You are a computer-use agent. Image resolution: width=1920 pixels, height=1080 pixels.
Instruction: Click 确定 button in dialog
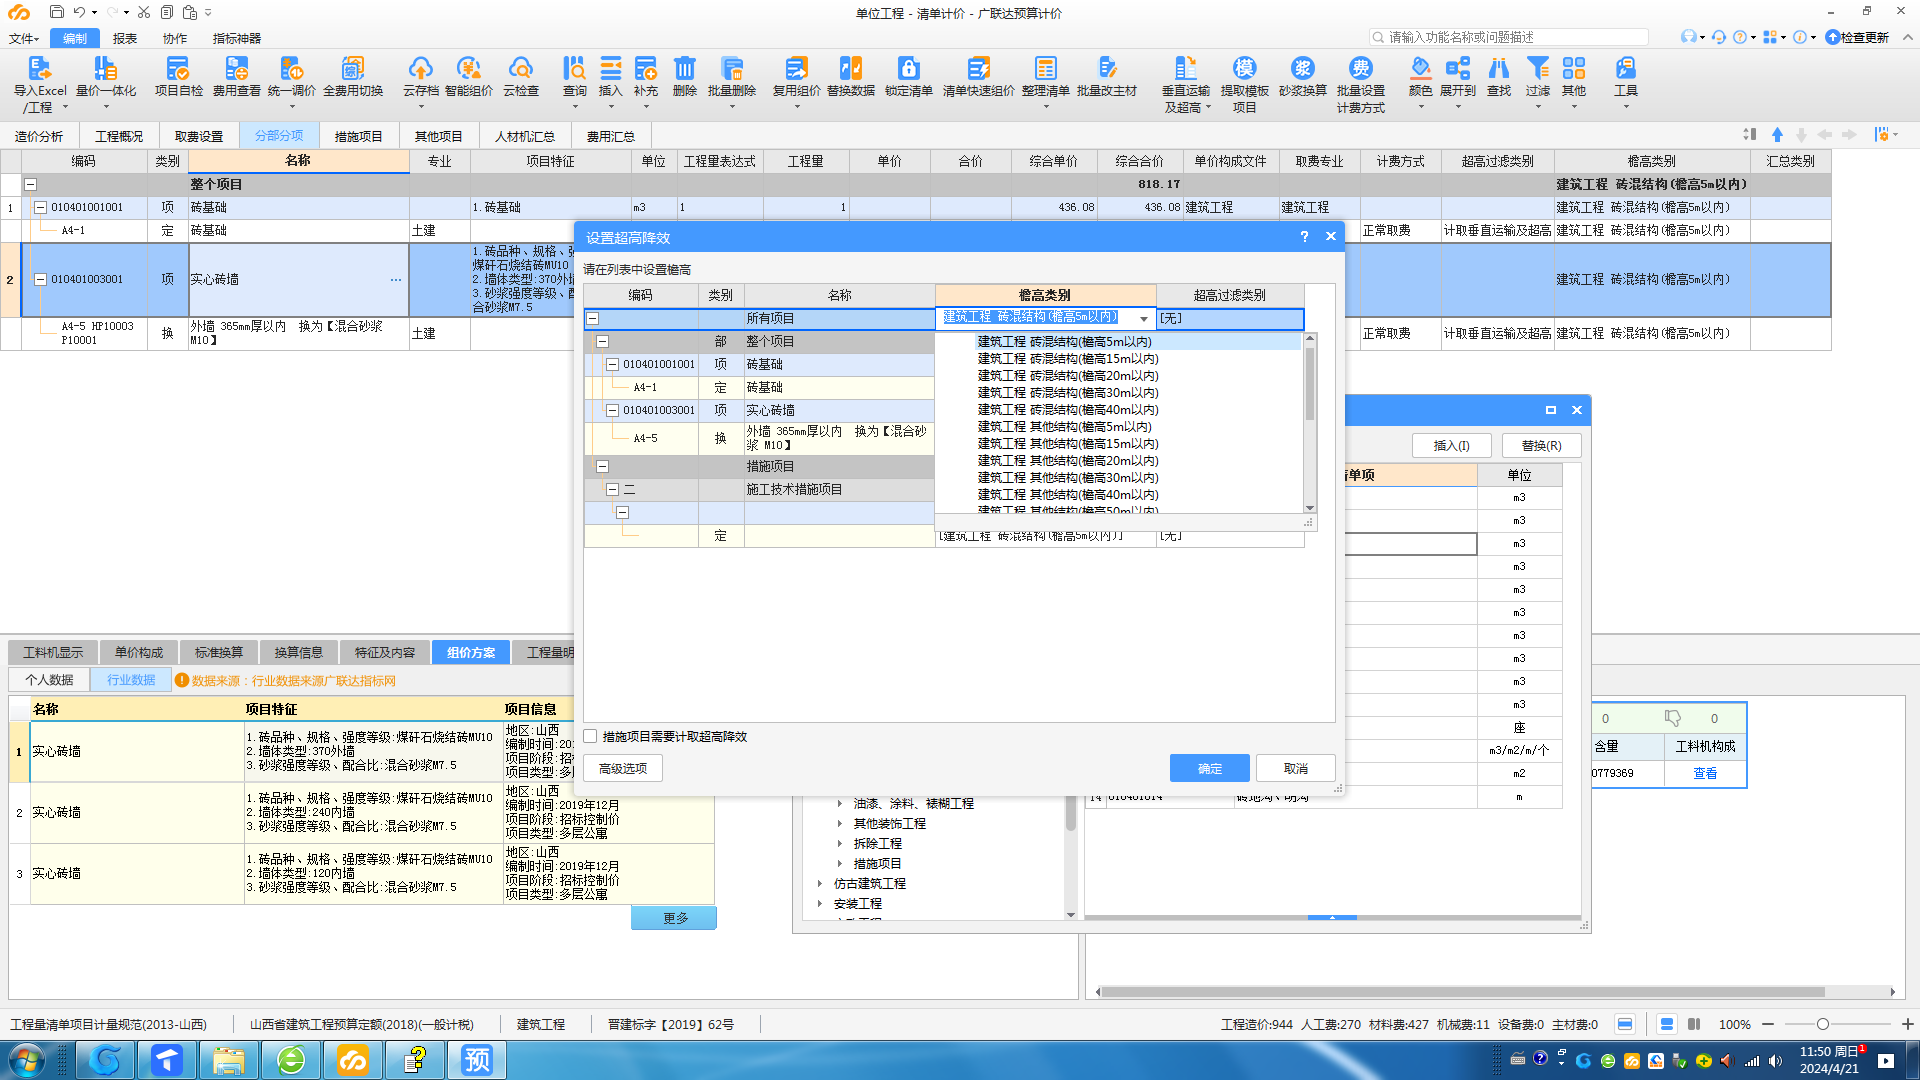tap(1210, 769)
